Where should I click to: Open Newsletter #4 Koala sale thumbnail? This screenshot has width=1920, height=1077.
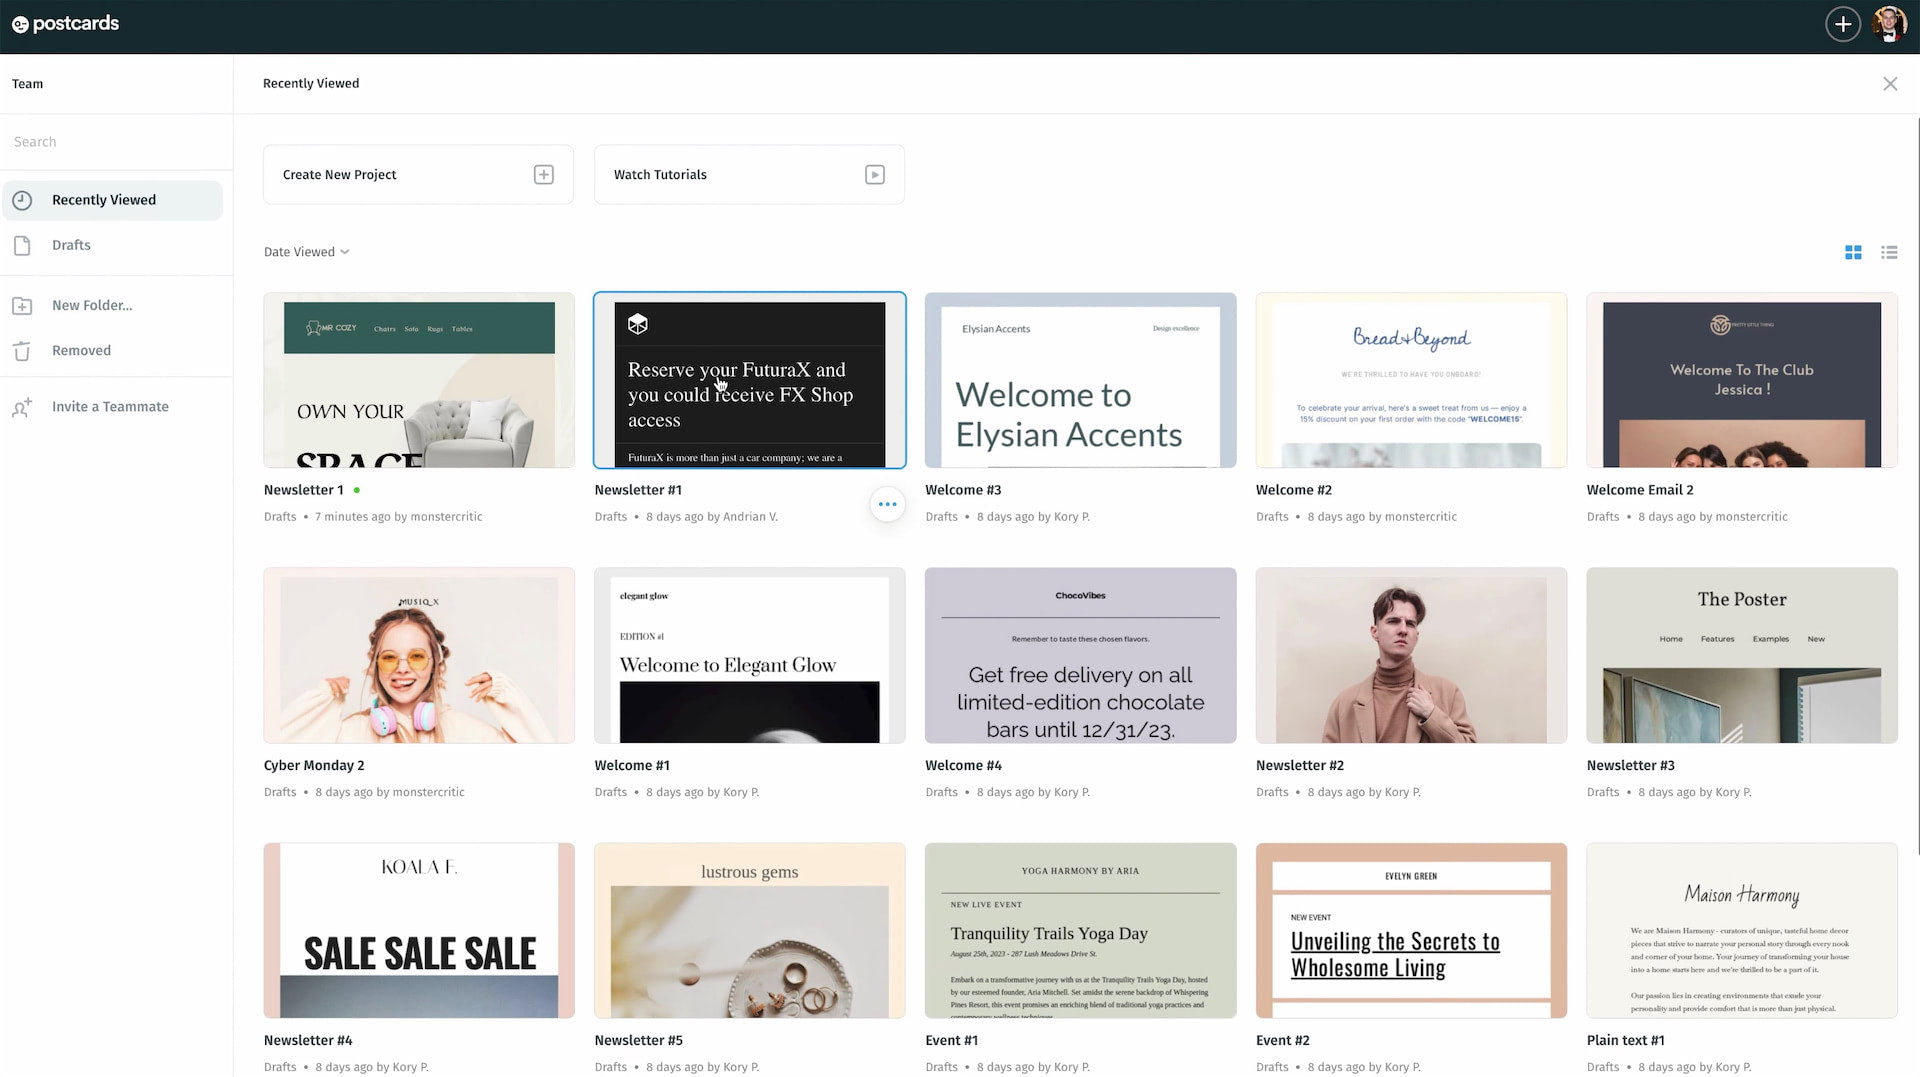(x=419, y=930)
